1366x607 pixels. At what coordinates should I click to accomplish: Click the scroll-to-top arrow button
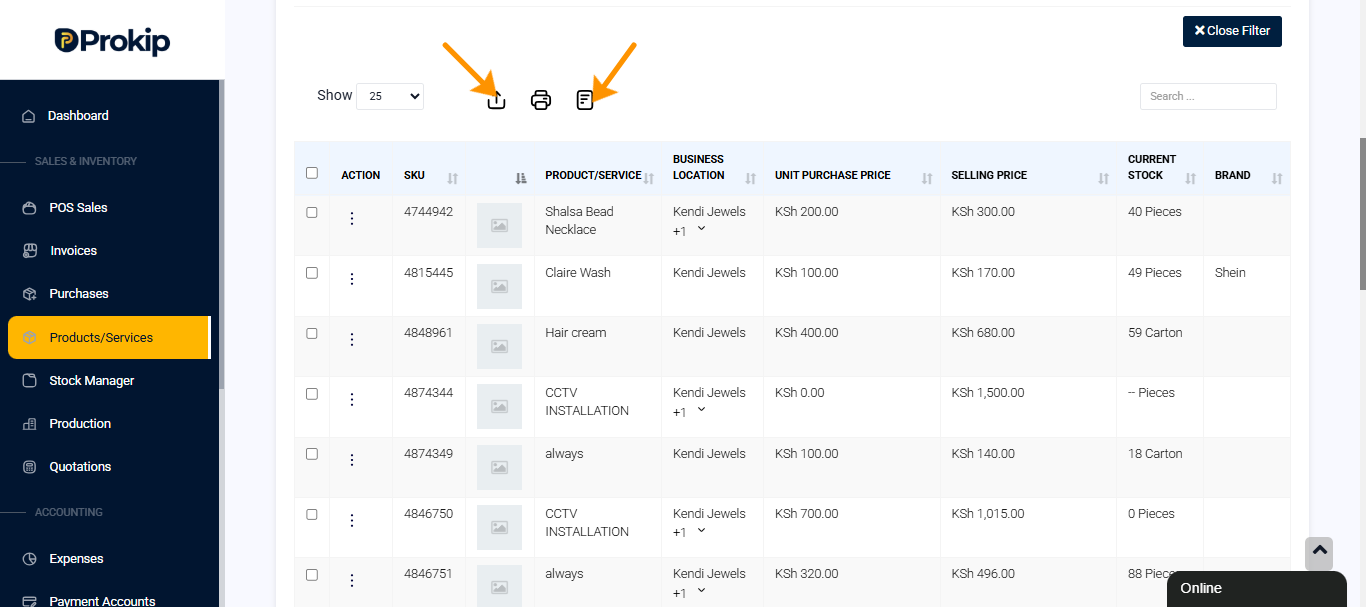[x=1319, y=553]
